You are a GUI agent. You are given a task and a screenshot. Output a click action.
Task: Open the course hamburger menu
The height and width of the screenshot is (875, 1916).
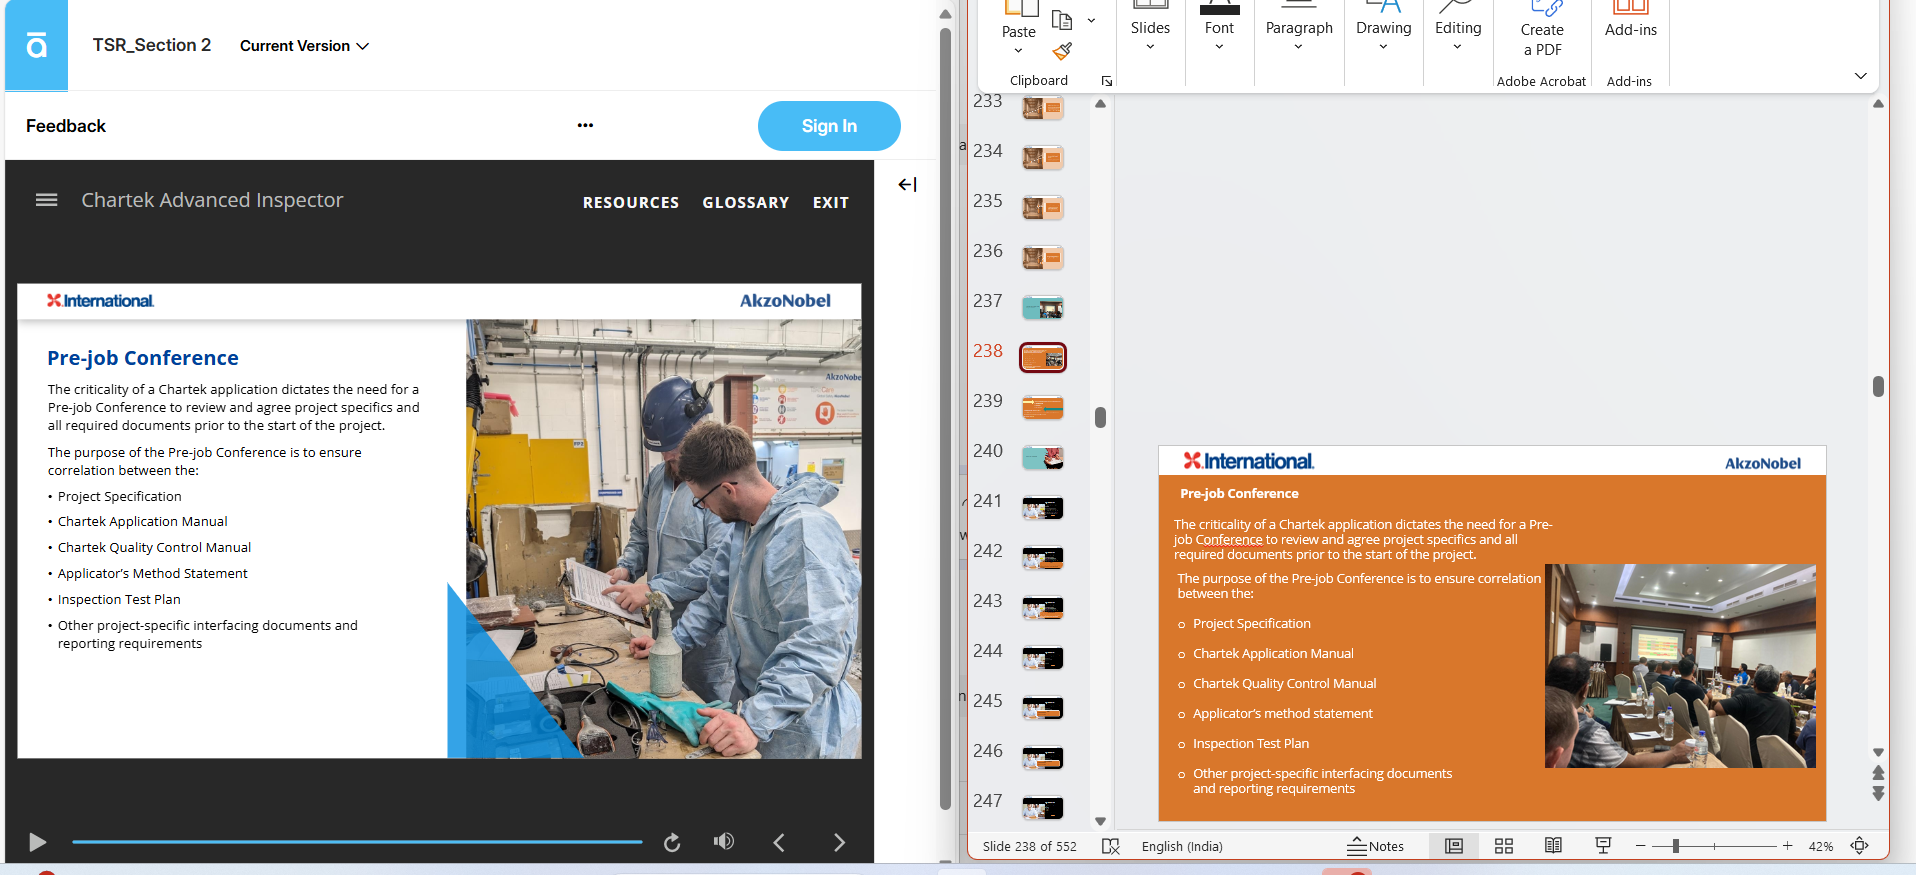tap(46, 200)
